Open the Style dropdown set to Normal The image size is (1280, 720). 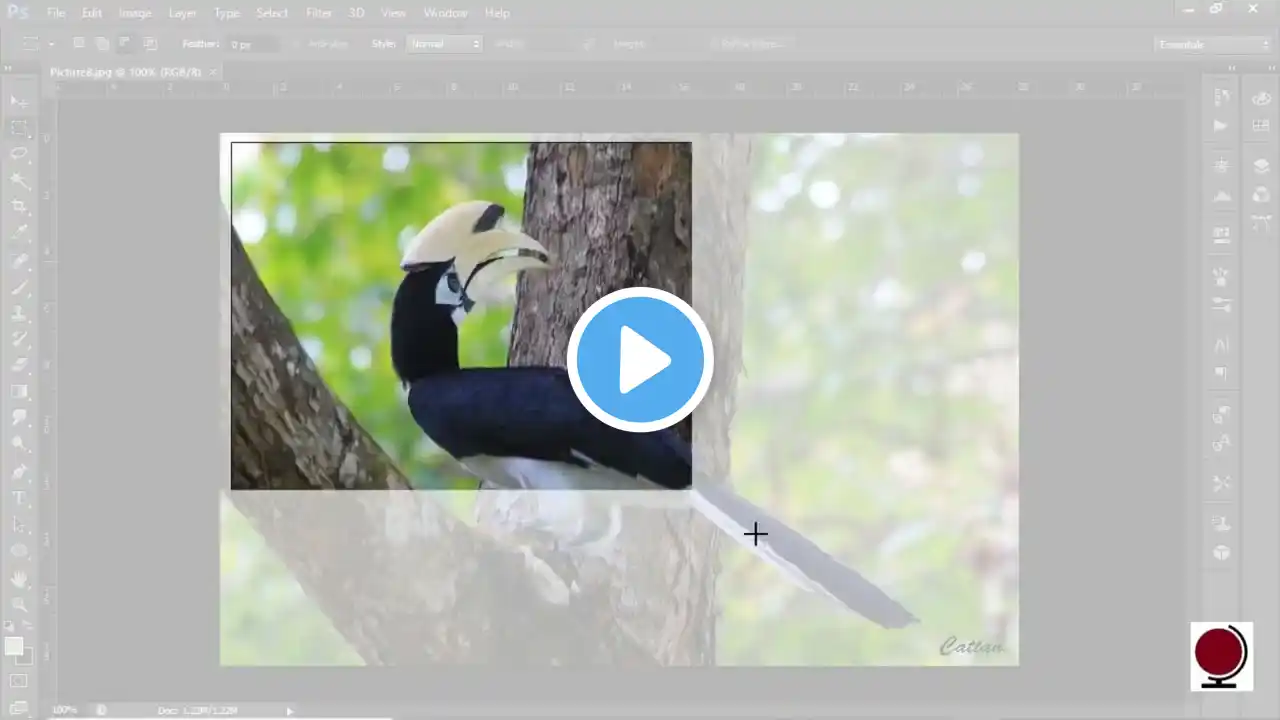pos(445,44)
